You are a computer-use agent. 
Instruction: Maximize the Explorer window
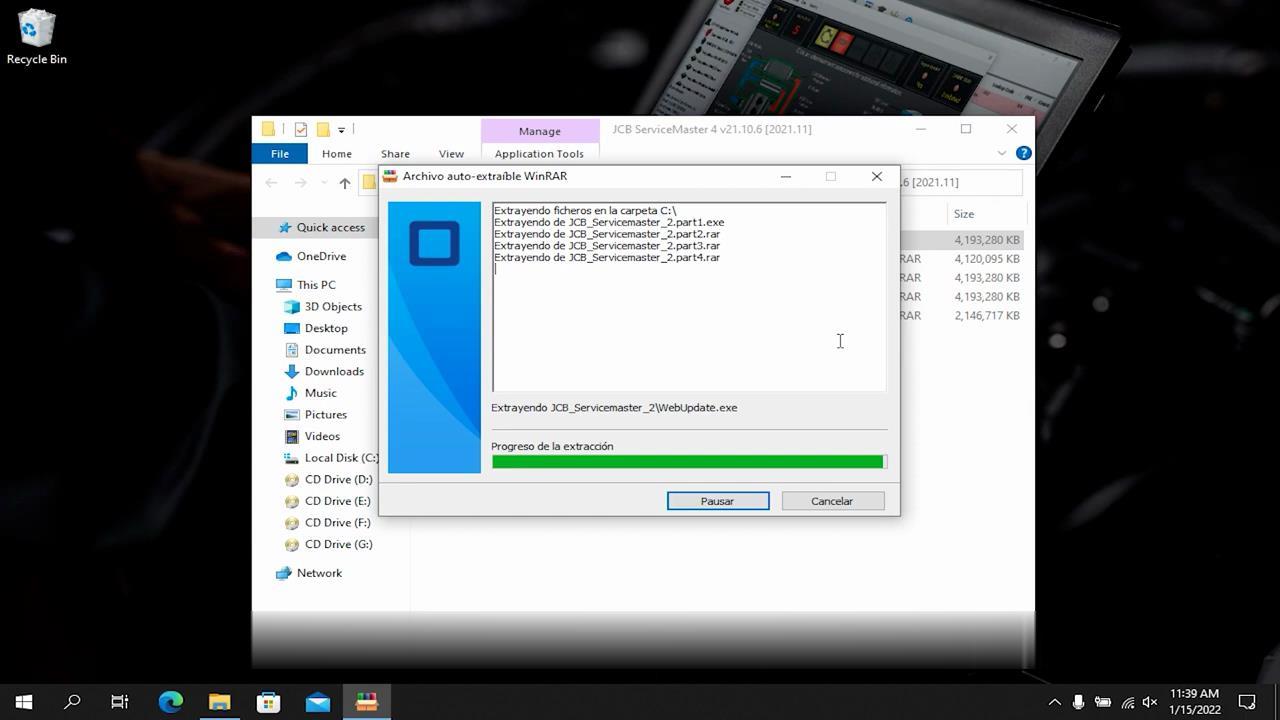(966, 129)
